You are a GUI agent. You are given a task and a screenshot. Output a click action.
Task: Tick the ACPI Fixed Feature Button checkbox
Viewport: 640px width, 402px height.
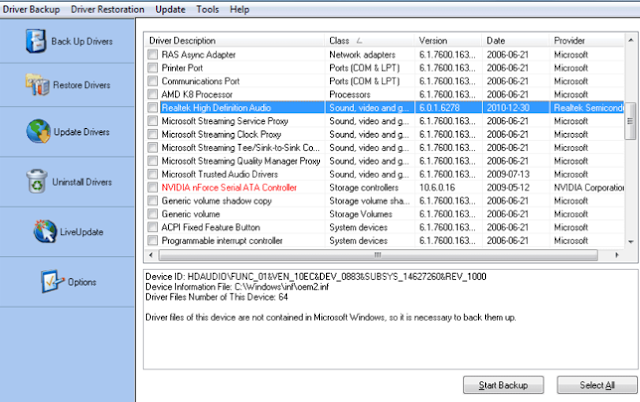click(x=153, y=227)
